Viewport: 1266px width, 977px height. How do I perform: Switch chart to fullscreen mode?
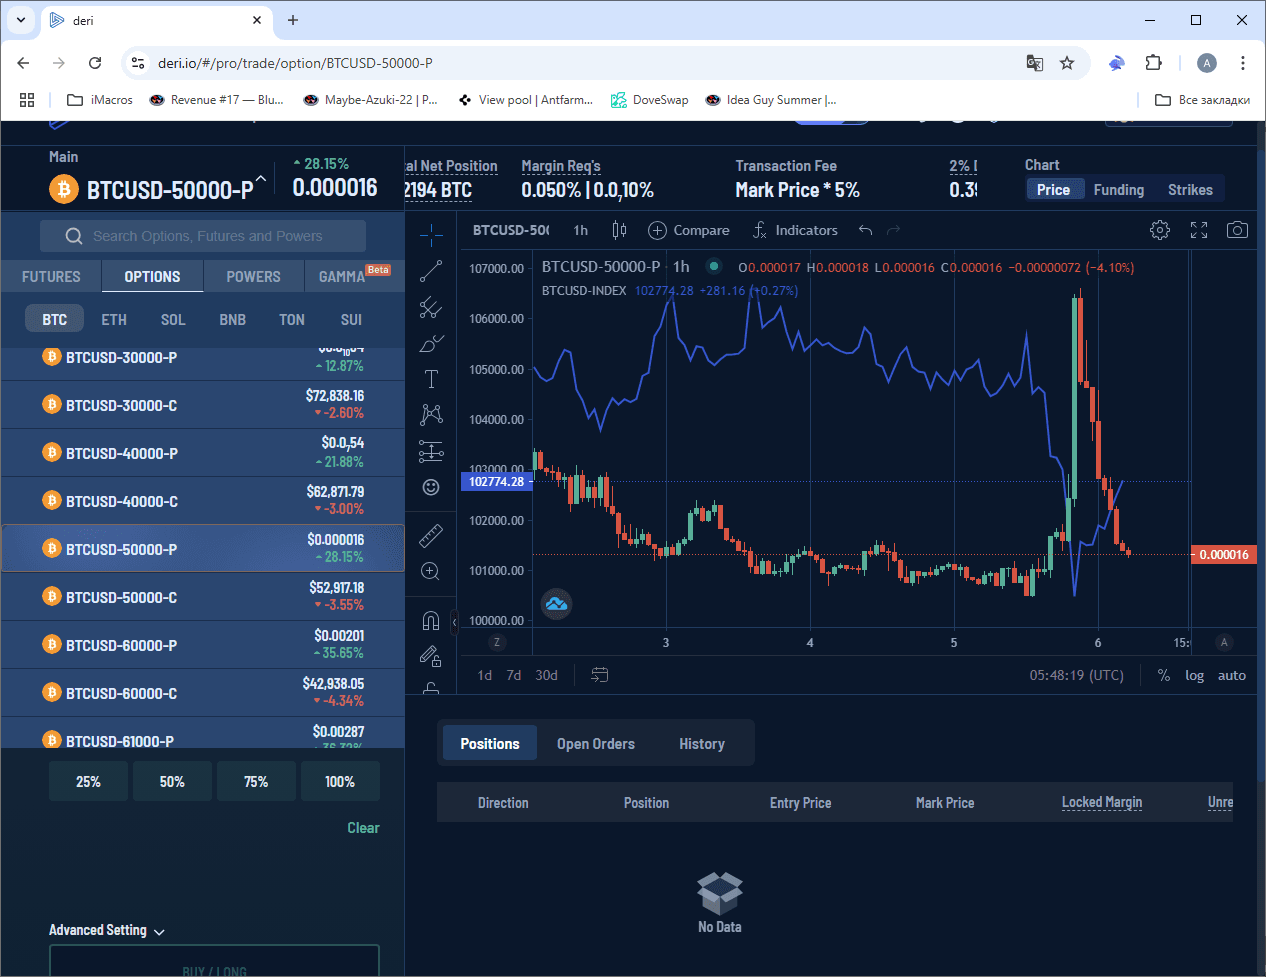point(1199,230)
